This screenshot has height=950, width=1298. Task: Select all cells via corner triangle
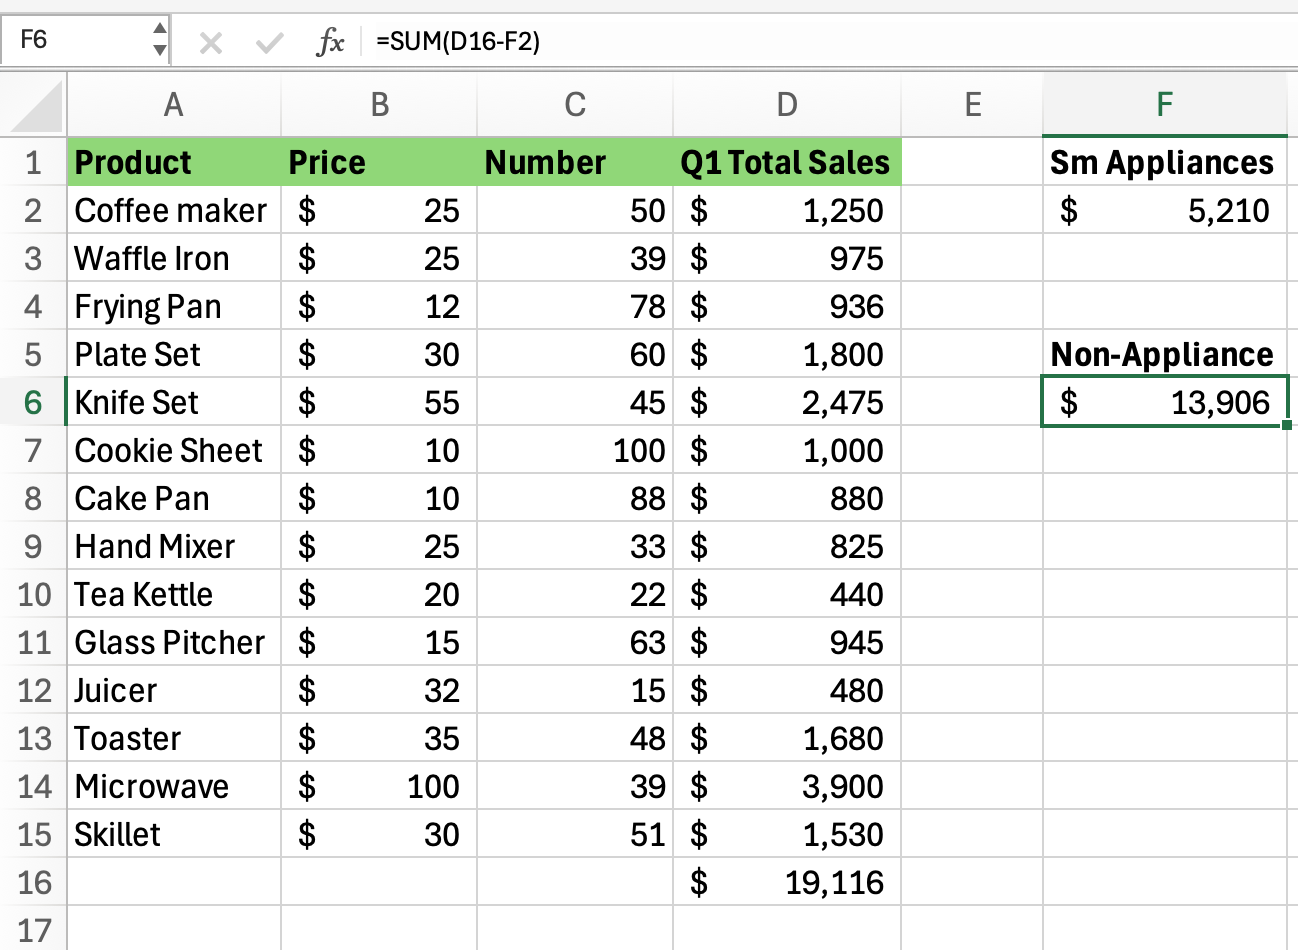(35, 106)
